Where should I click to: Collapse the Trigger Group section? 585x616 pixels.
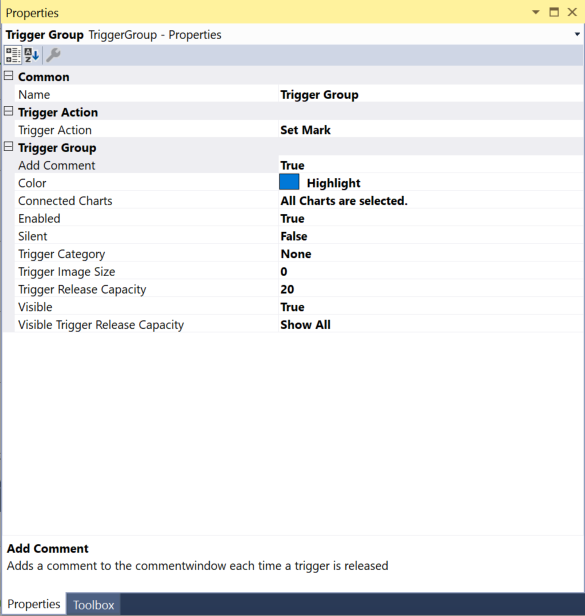[9, 147]
